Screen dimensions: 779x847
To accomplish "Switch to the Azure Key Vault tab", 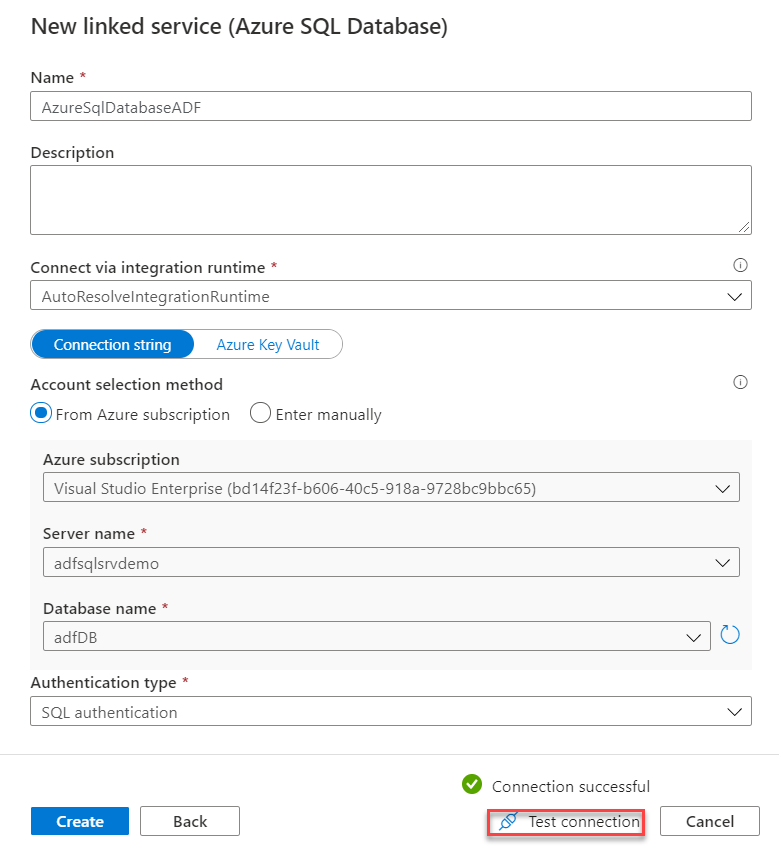I will [268, 344].
